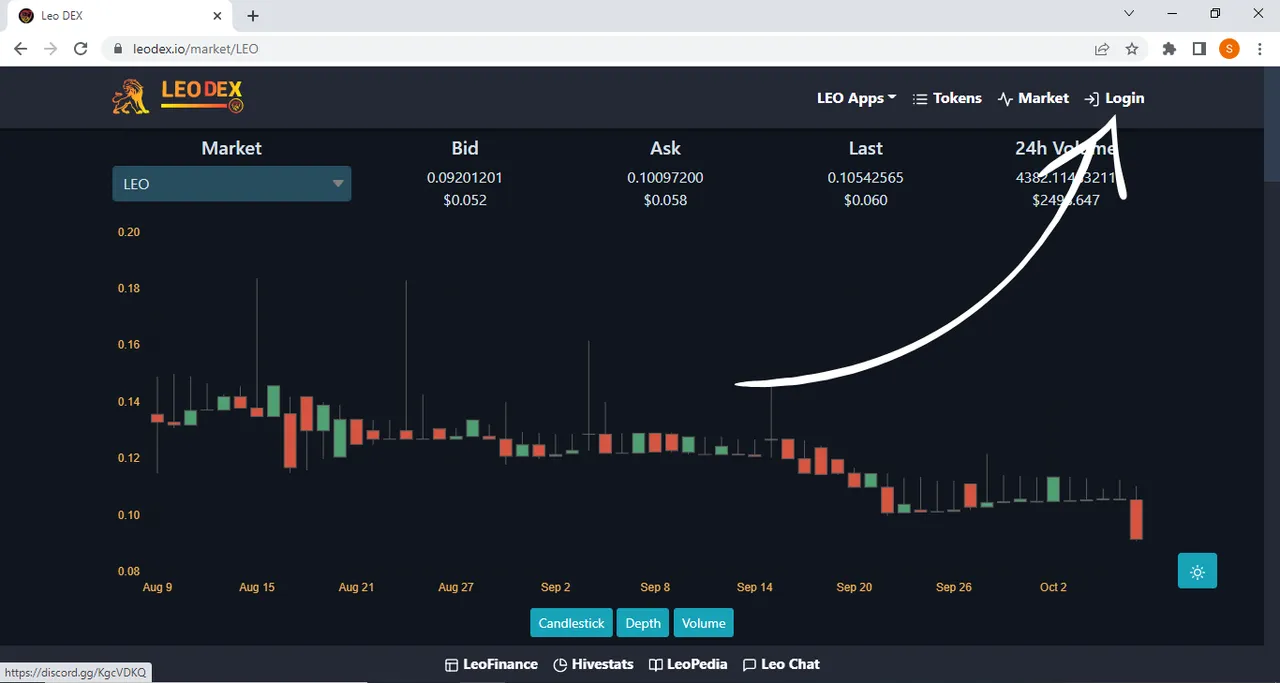This screenshot has width=1280, height=683.
Task: Open the Market page
Action: [1033, 98]
